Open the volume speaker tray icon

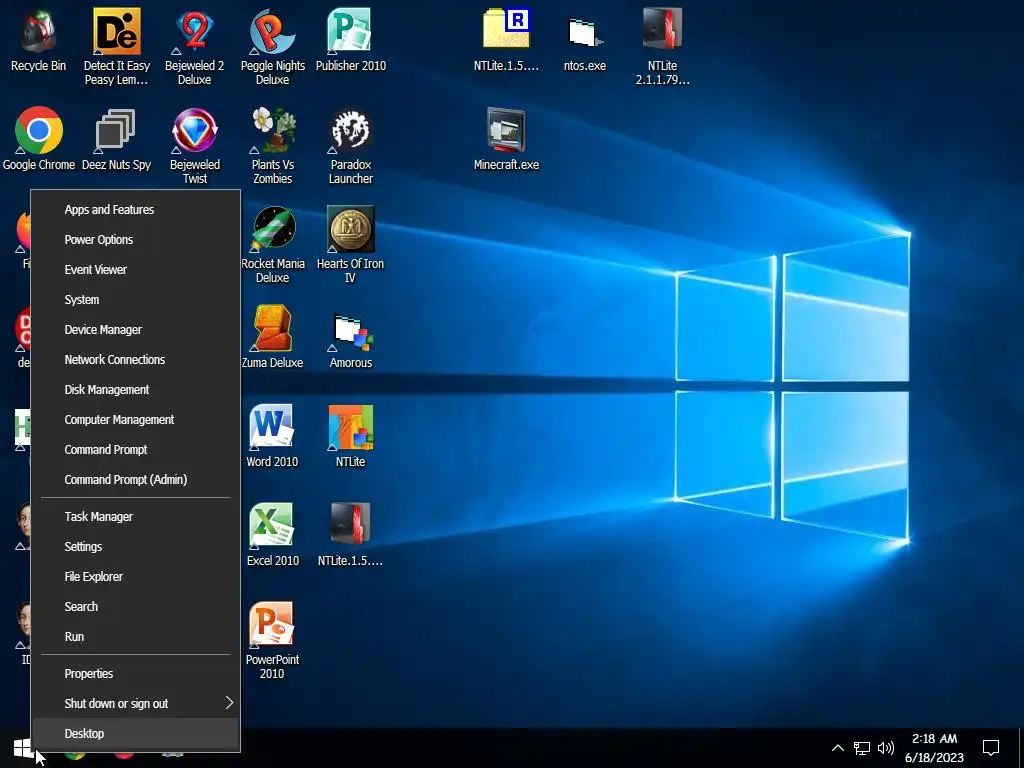coord(886,748)
